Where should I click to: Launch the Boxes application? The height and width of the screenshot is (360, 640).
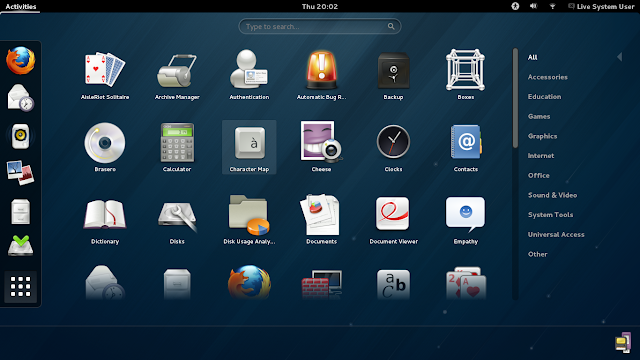click(x=465, y=75)
